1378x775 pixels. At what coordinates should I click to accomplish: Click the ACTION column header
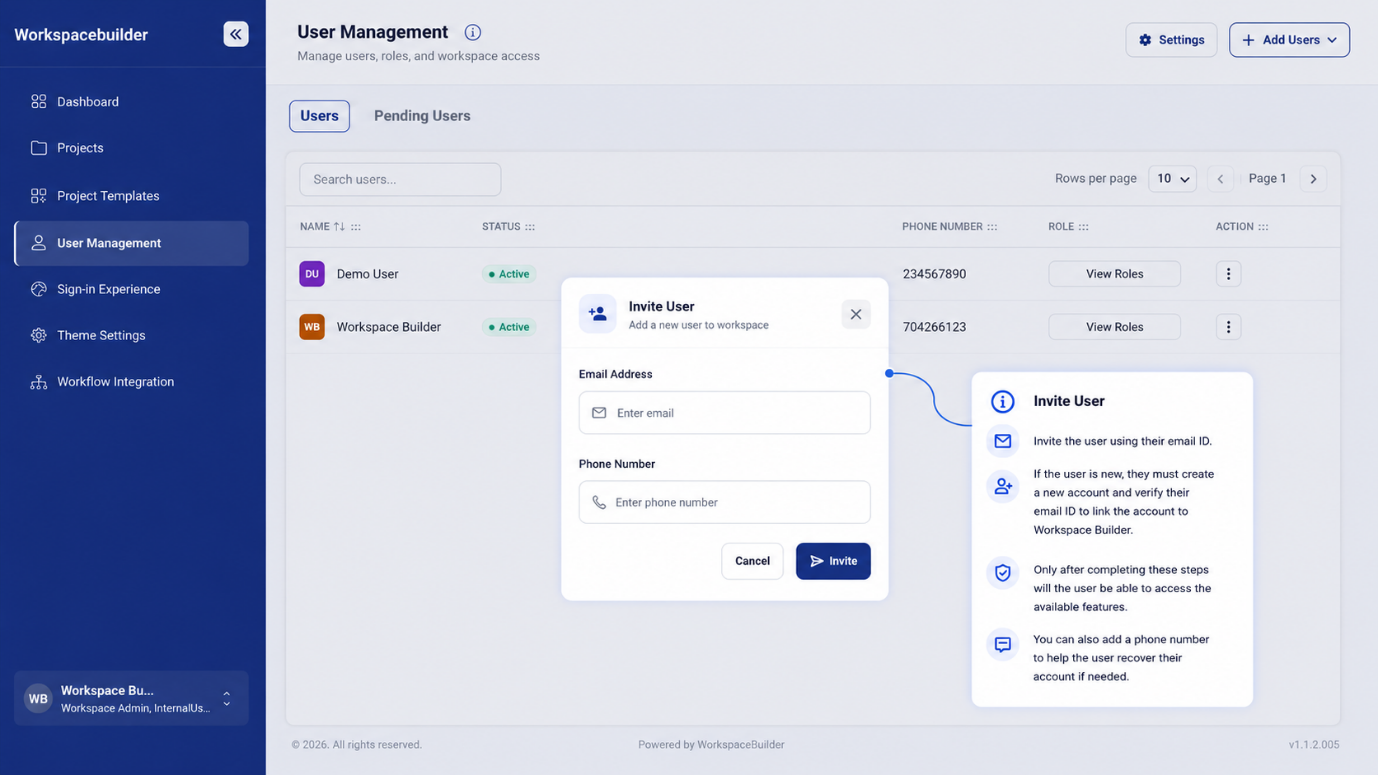coord(1235,227)
